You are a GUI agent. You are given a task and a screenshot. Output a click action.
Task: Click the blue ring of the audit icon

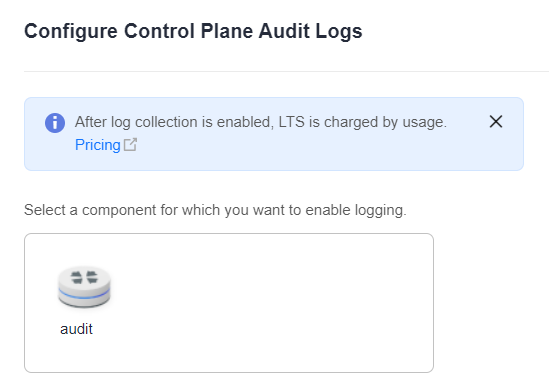pyautogui.click(x=84, y=294)
